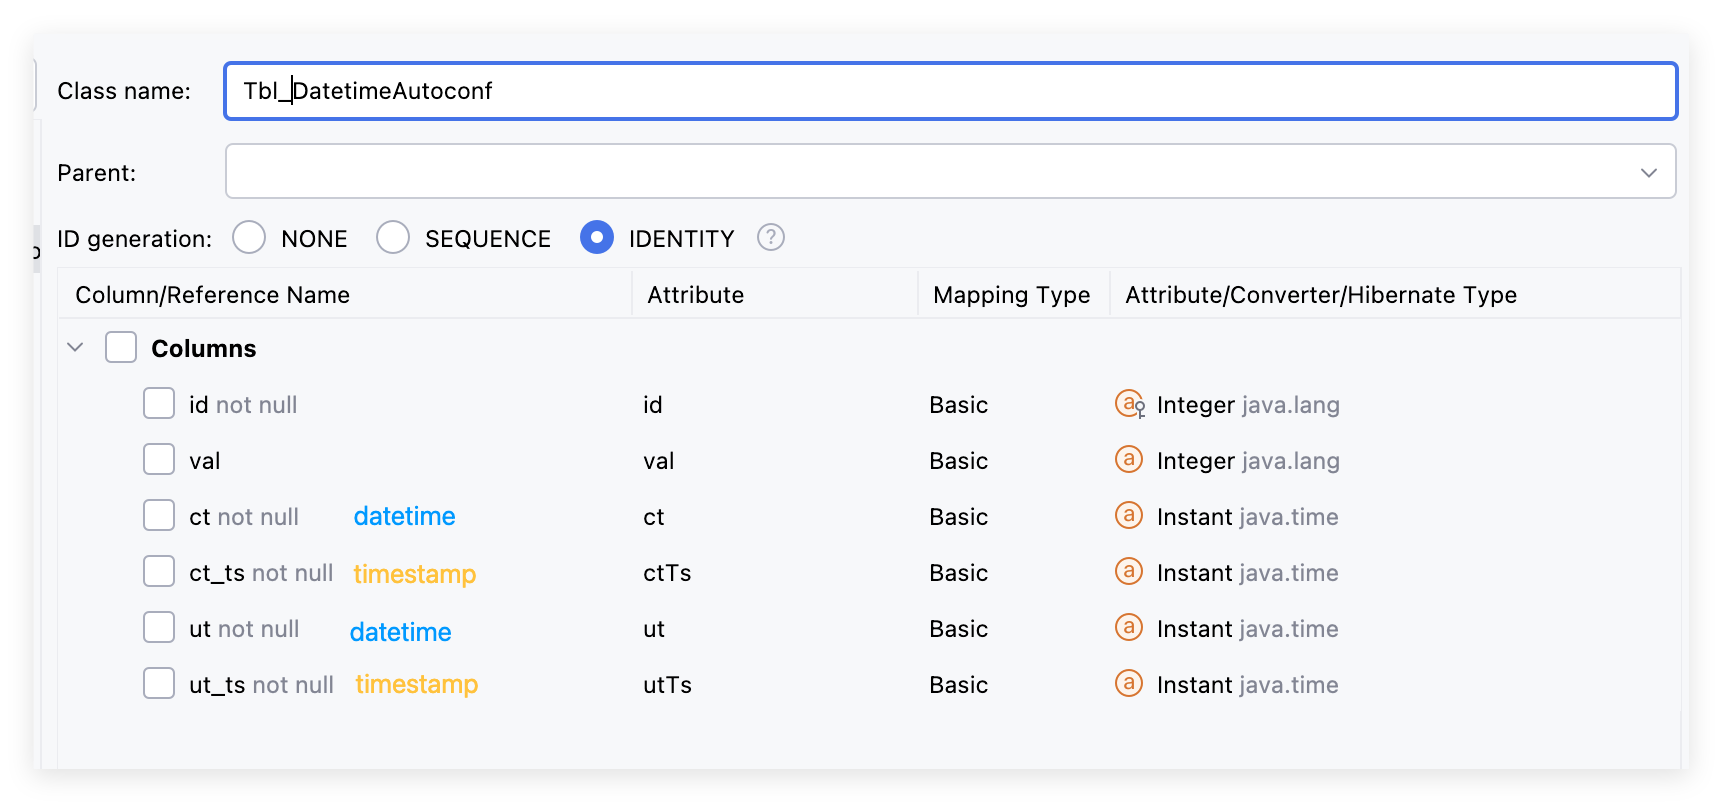Collapse the Columns tree node
1722x802 pixels.
pos(75,348)
